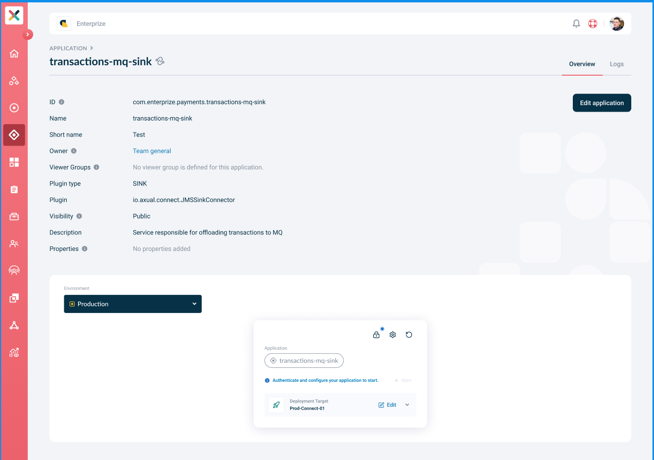Click the disabled Start button
Screen dimensions: 654x460
(403, 380)
